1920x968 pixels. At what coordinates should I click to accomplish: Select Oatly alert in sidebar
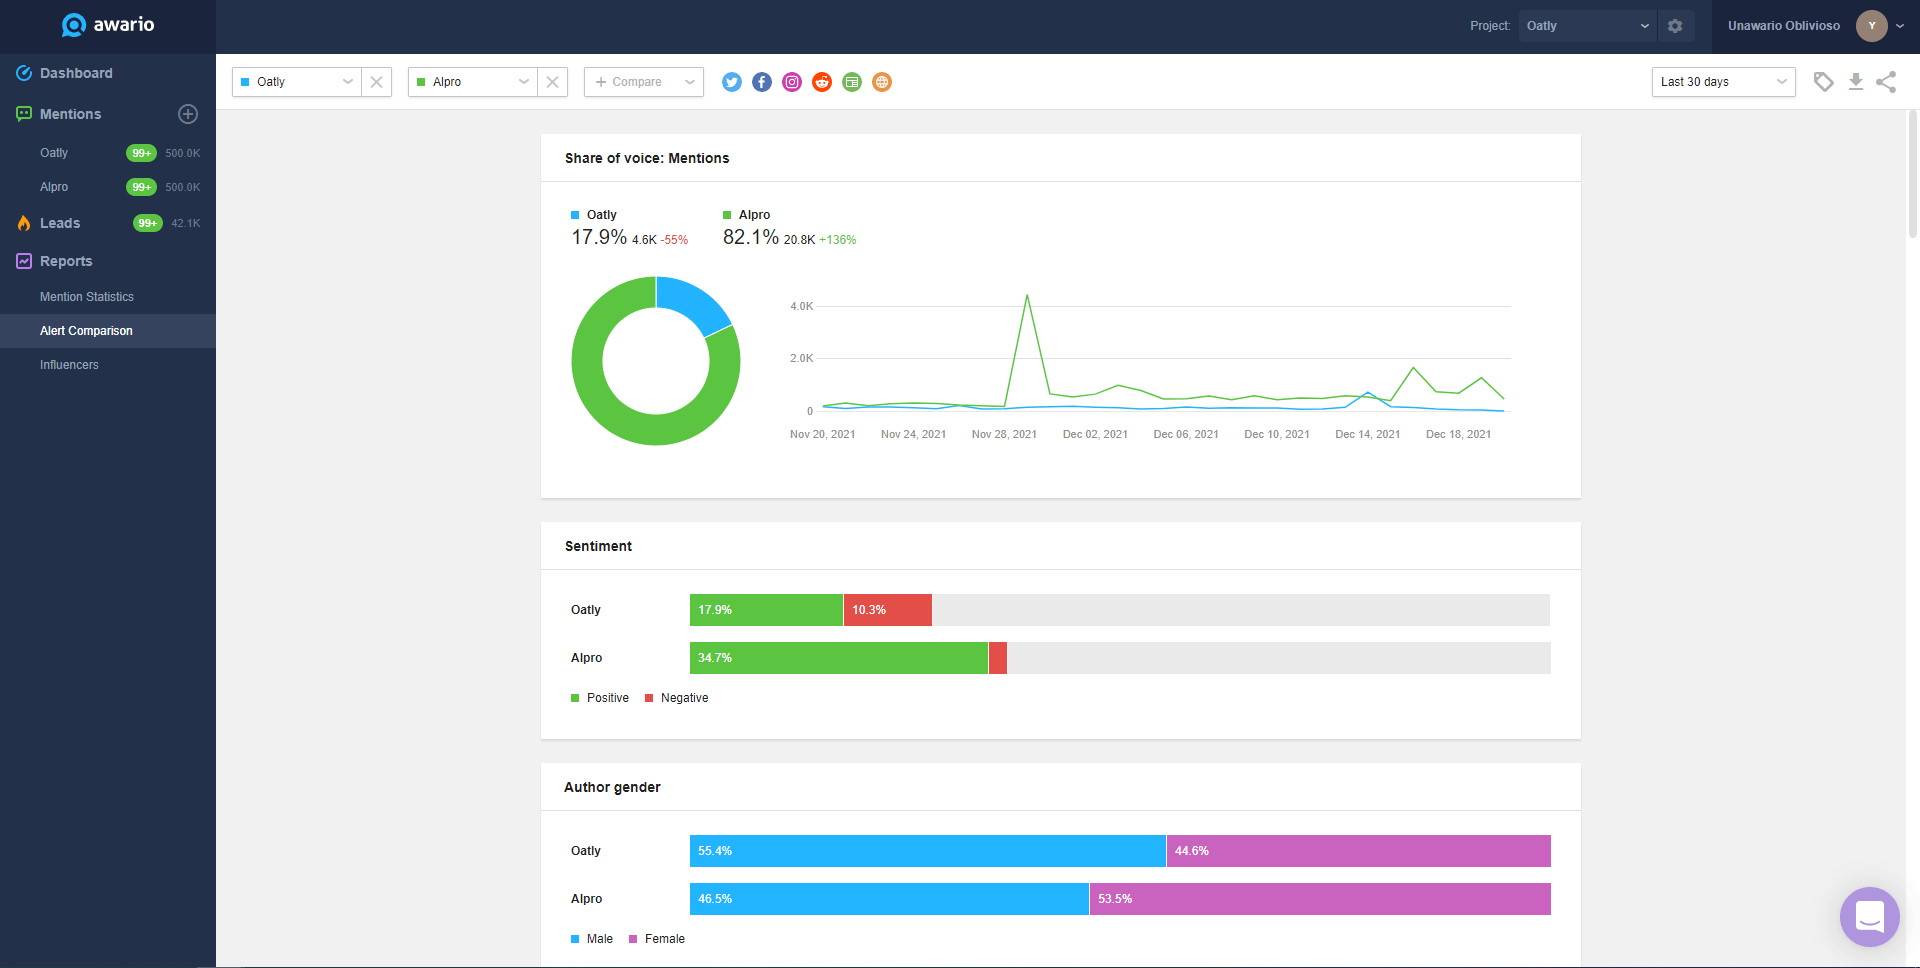pyautogui.click(x=54, y=153)
